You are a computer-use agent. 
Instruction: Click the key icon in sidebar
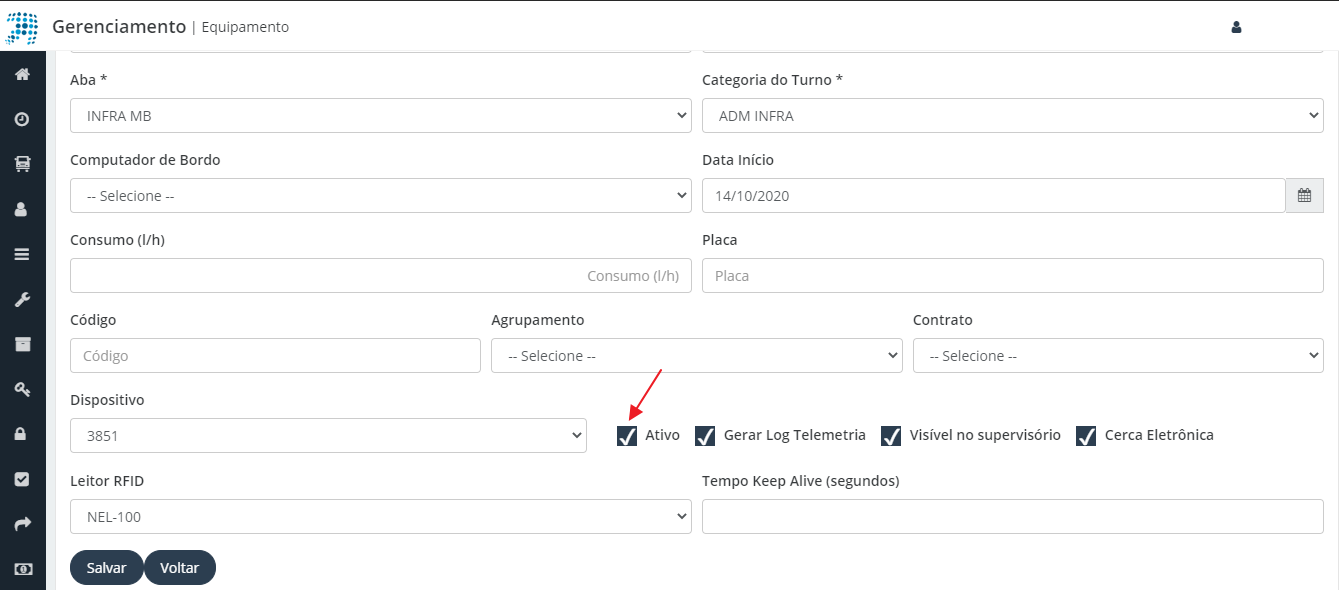point(22,389)
